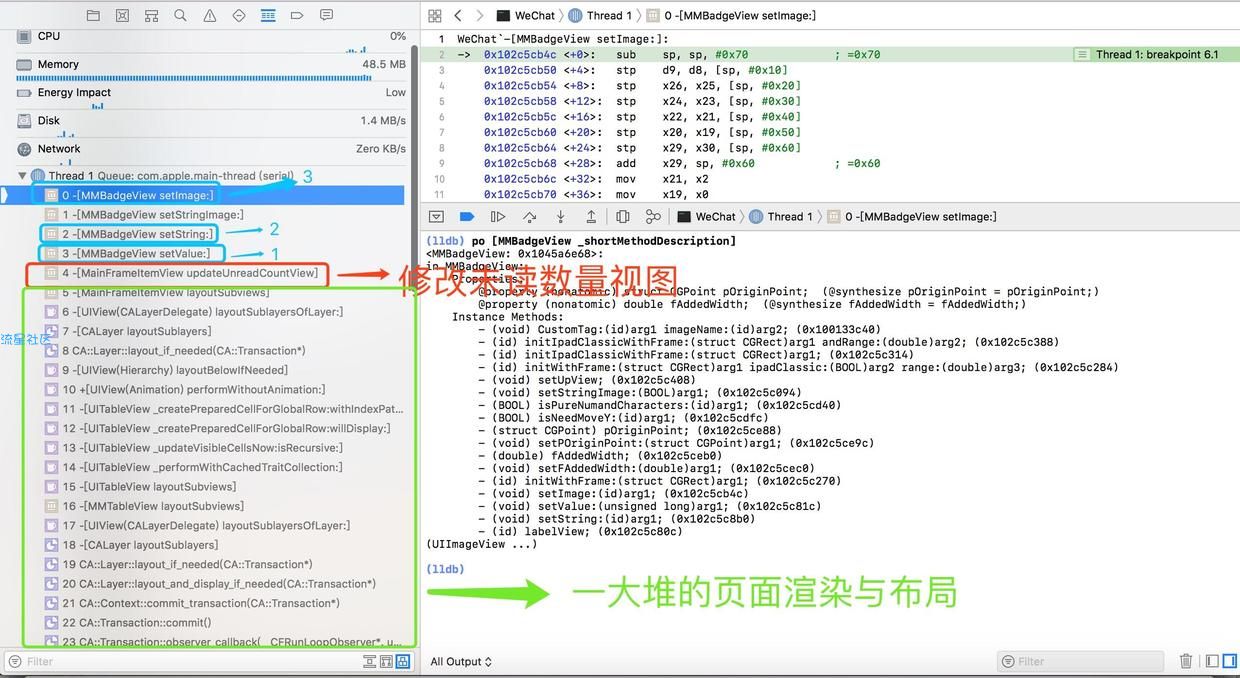
Task: Toggle breakpoints activation in debug bar
Action: [x=467, y=217]
